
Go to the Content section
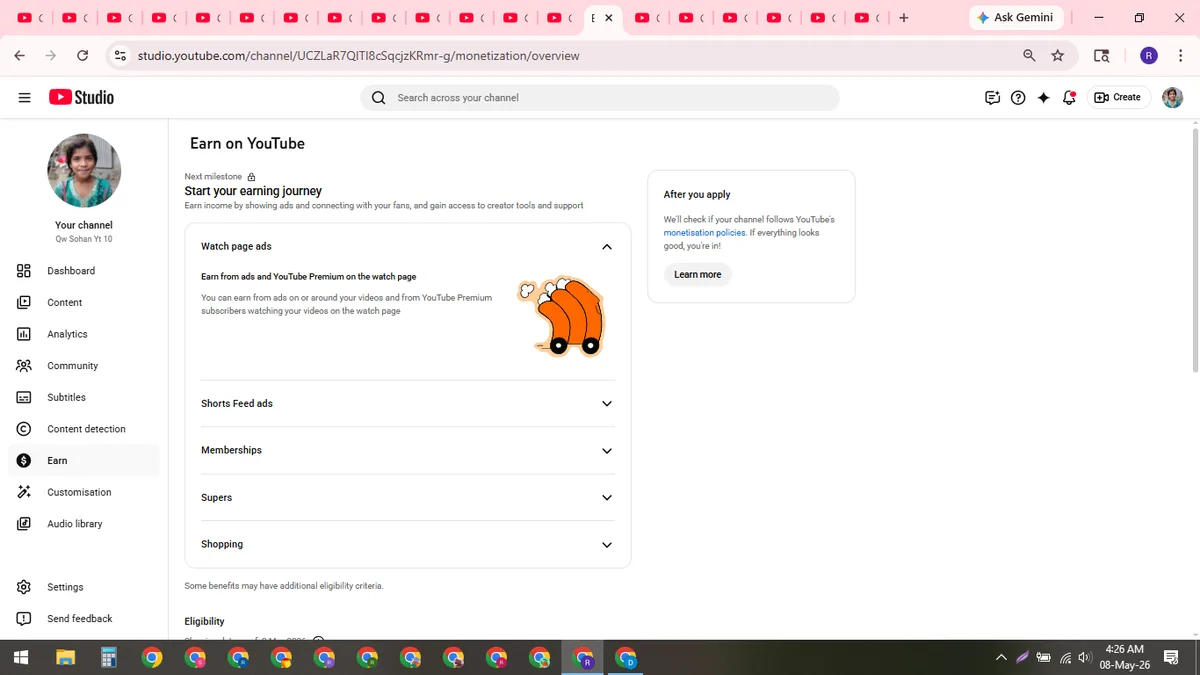pos(84,302)
